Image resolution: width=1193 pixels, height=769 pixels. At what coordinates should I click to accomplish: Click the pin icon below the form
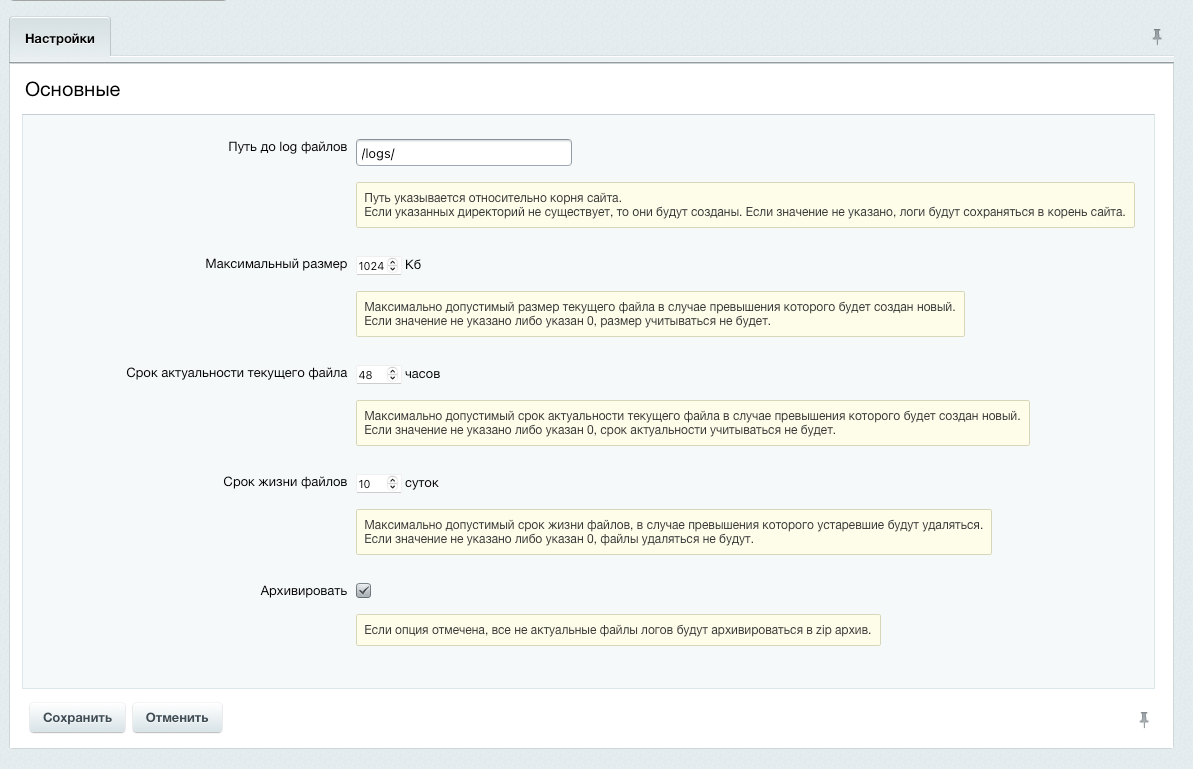pos(1143,718)
